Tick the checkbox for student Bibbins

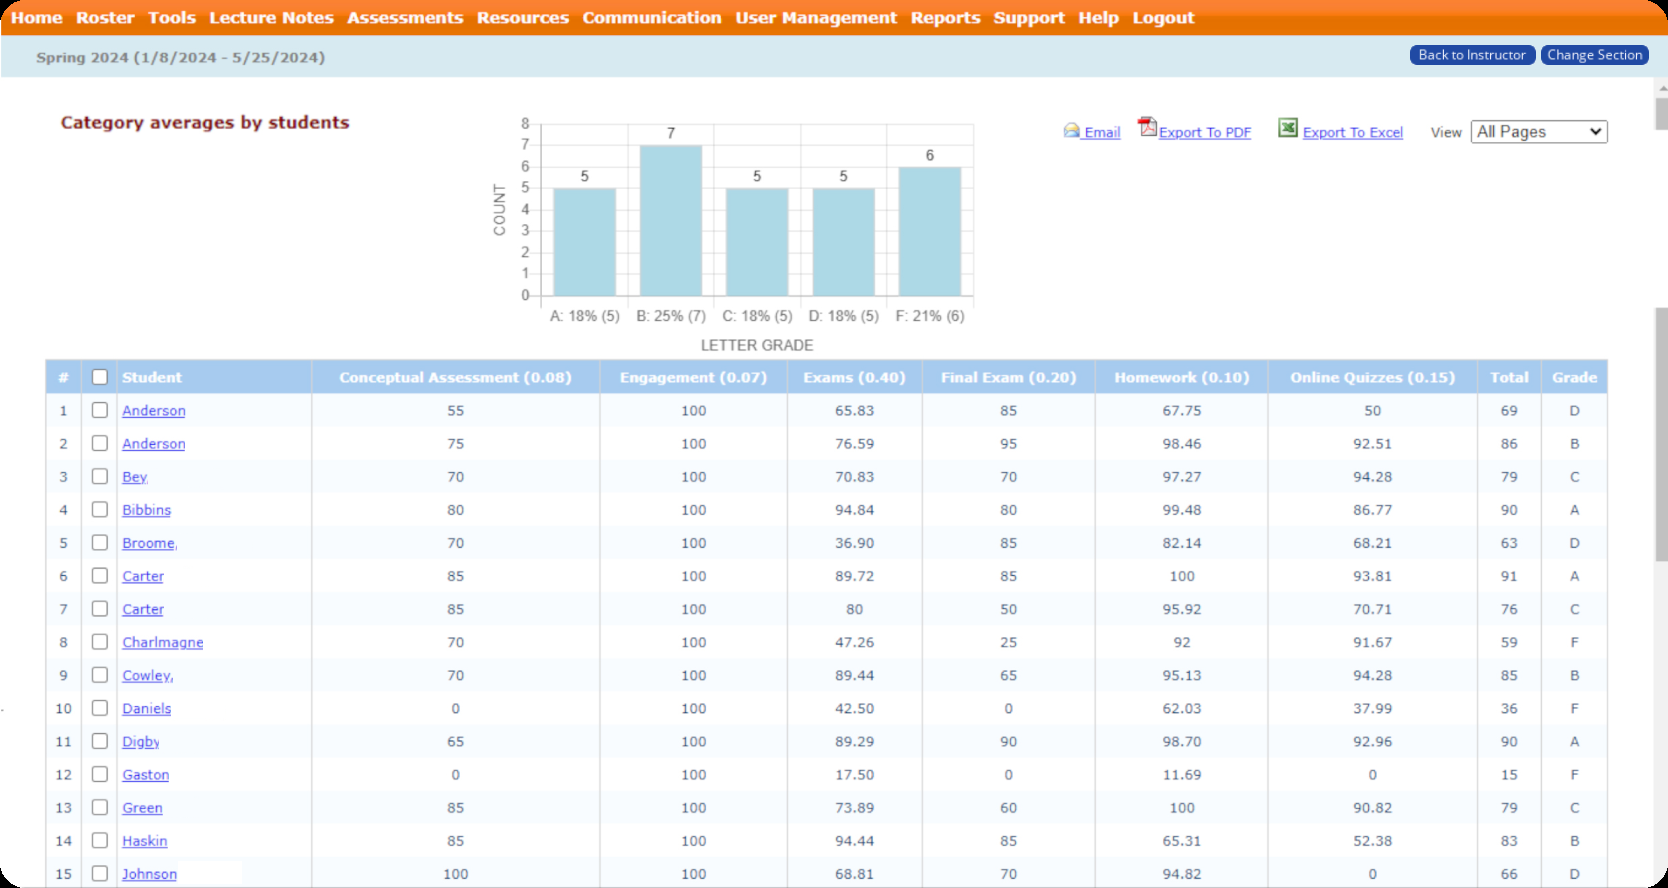(x=100, y=510)
